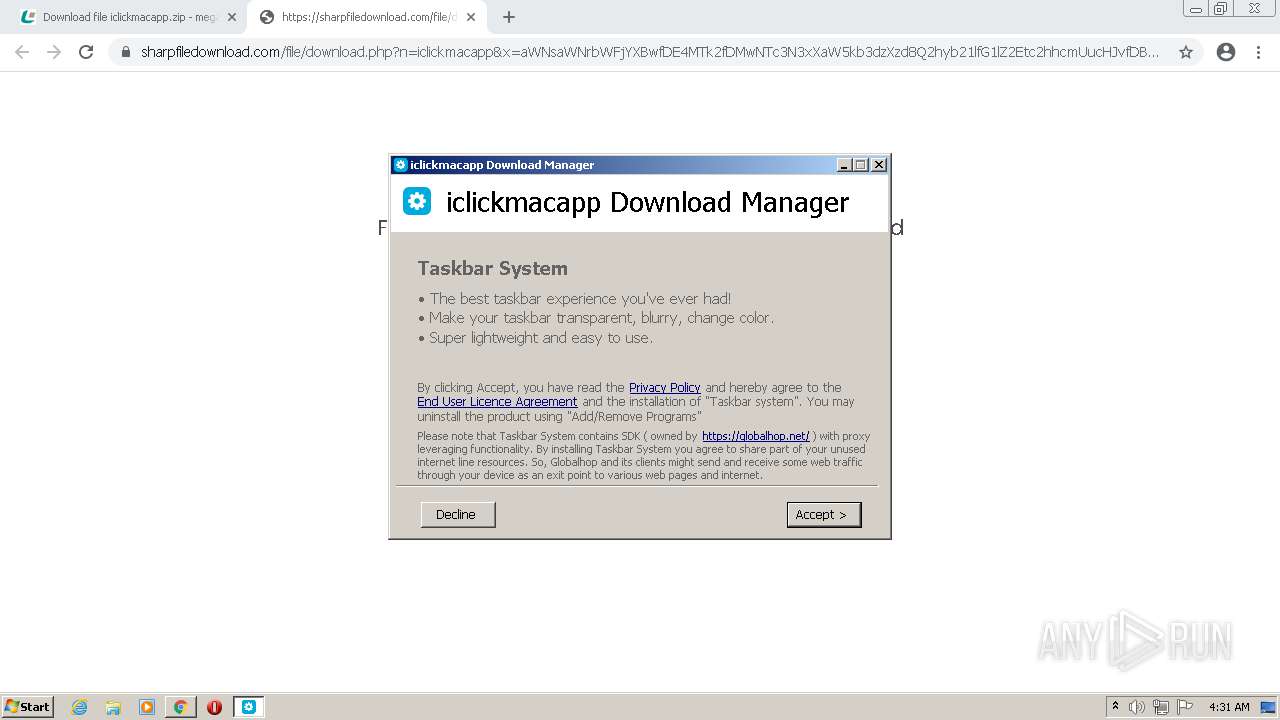Open Windows Media Player from taskbar
The image size is (1280, 720).
[x=147, y=707]
